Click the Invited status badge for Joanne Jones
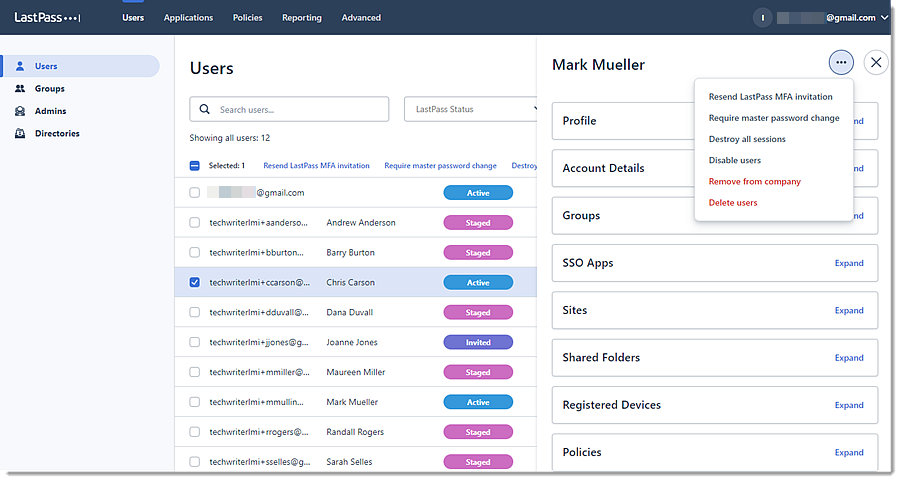This screenshot has width=900, height=481. coord(478,342)
